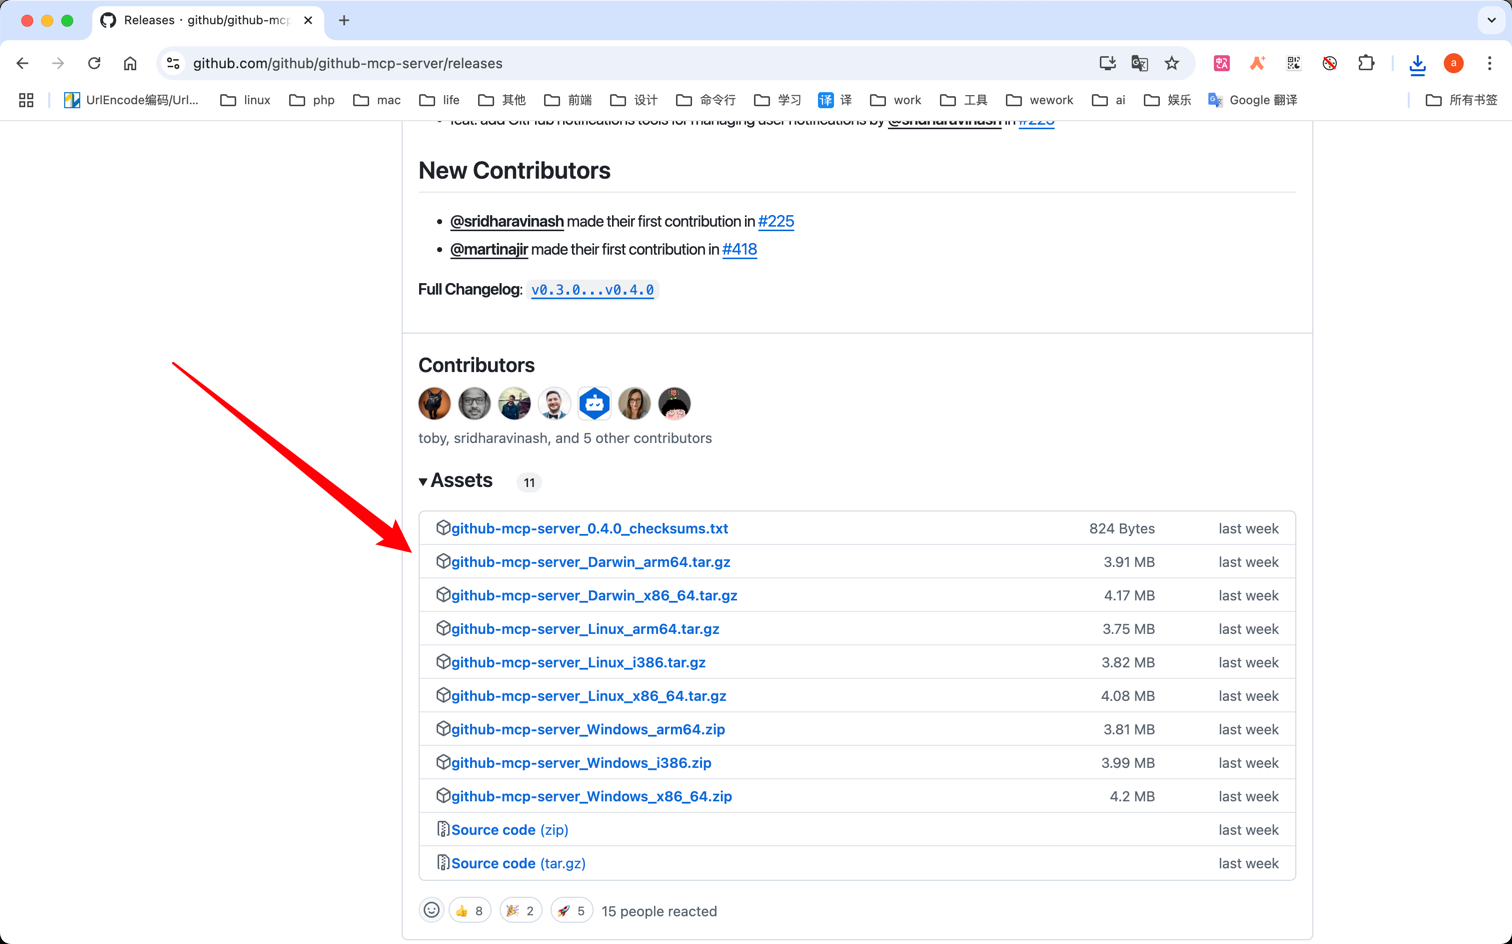Download github-mcp-server_Windows_i386.zip
This screenshot has height=944, width=1512.
click(581, 763)
